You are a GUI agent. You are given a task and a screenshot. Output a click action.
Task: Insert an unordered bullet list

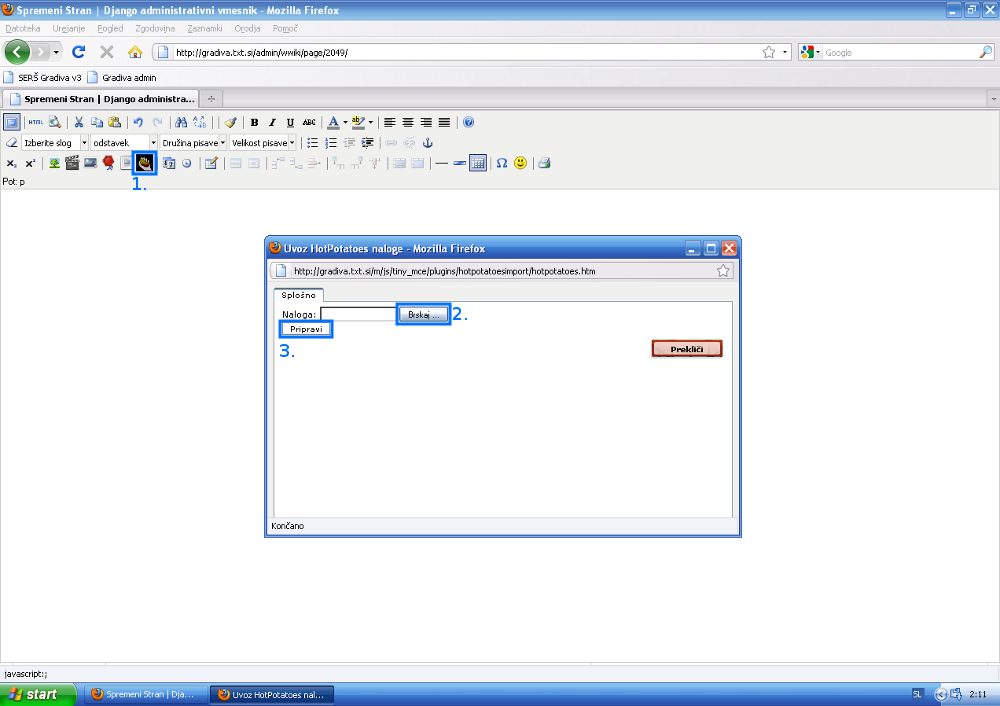312,143
